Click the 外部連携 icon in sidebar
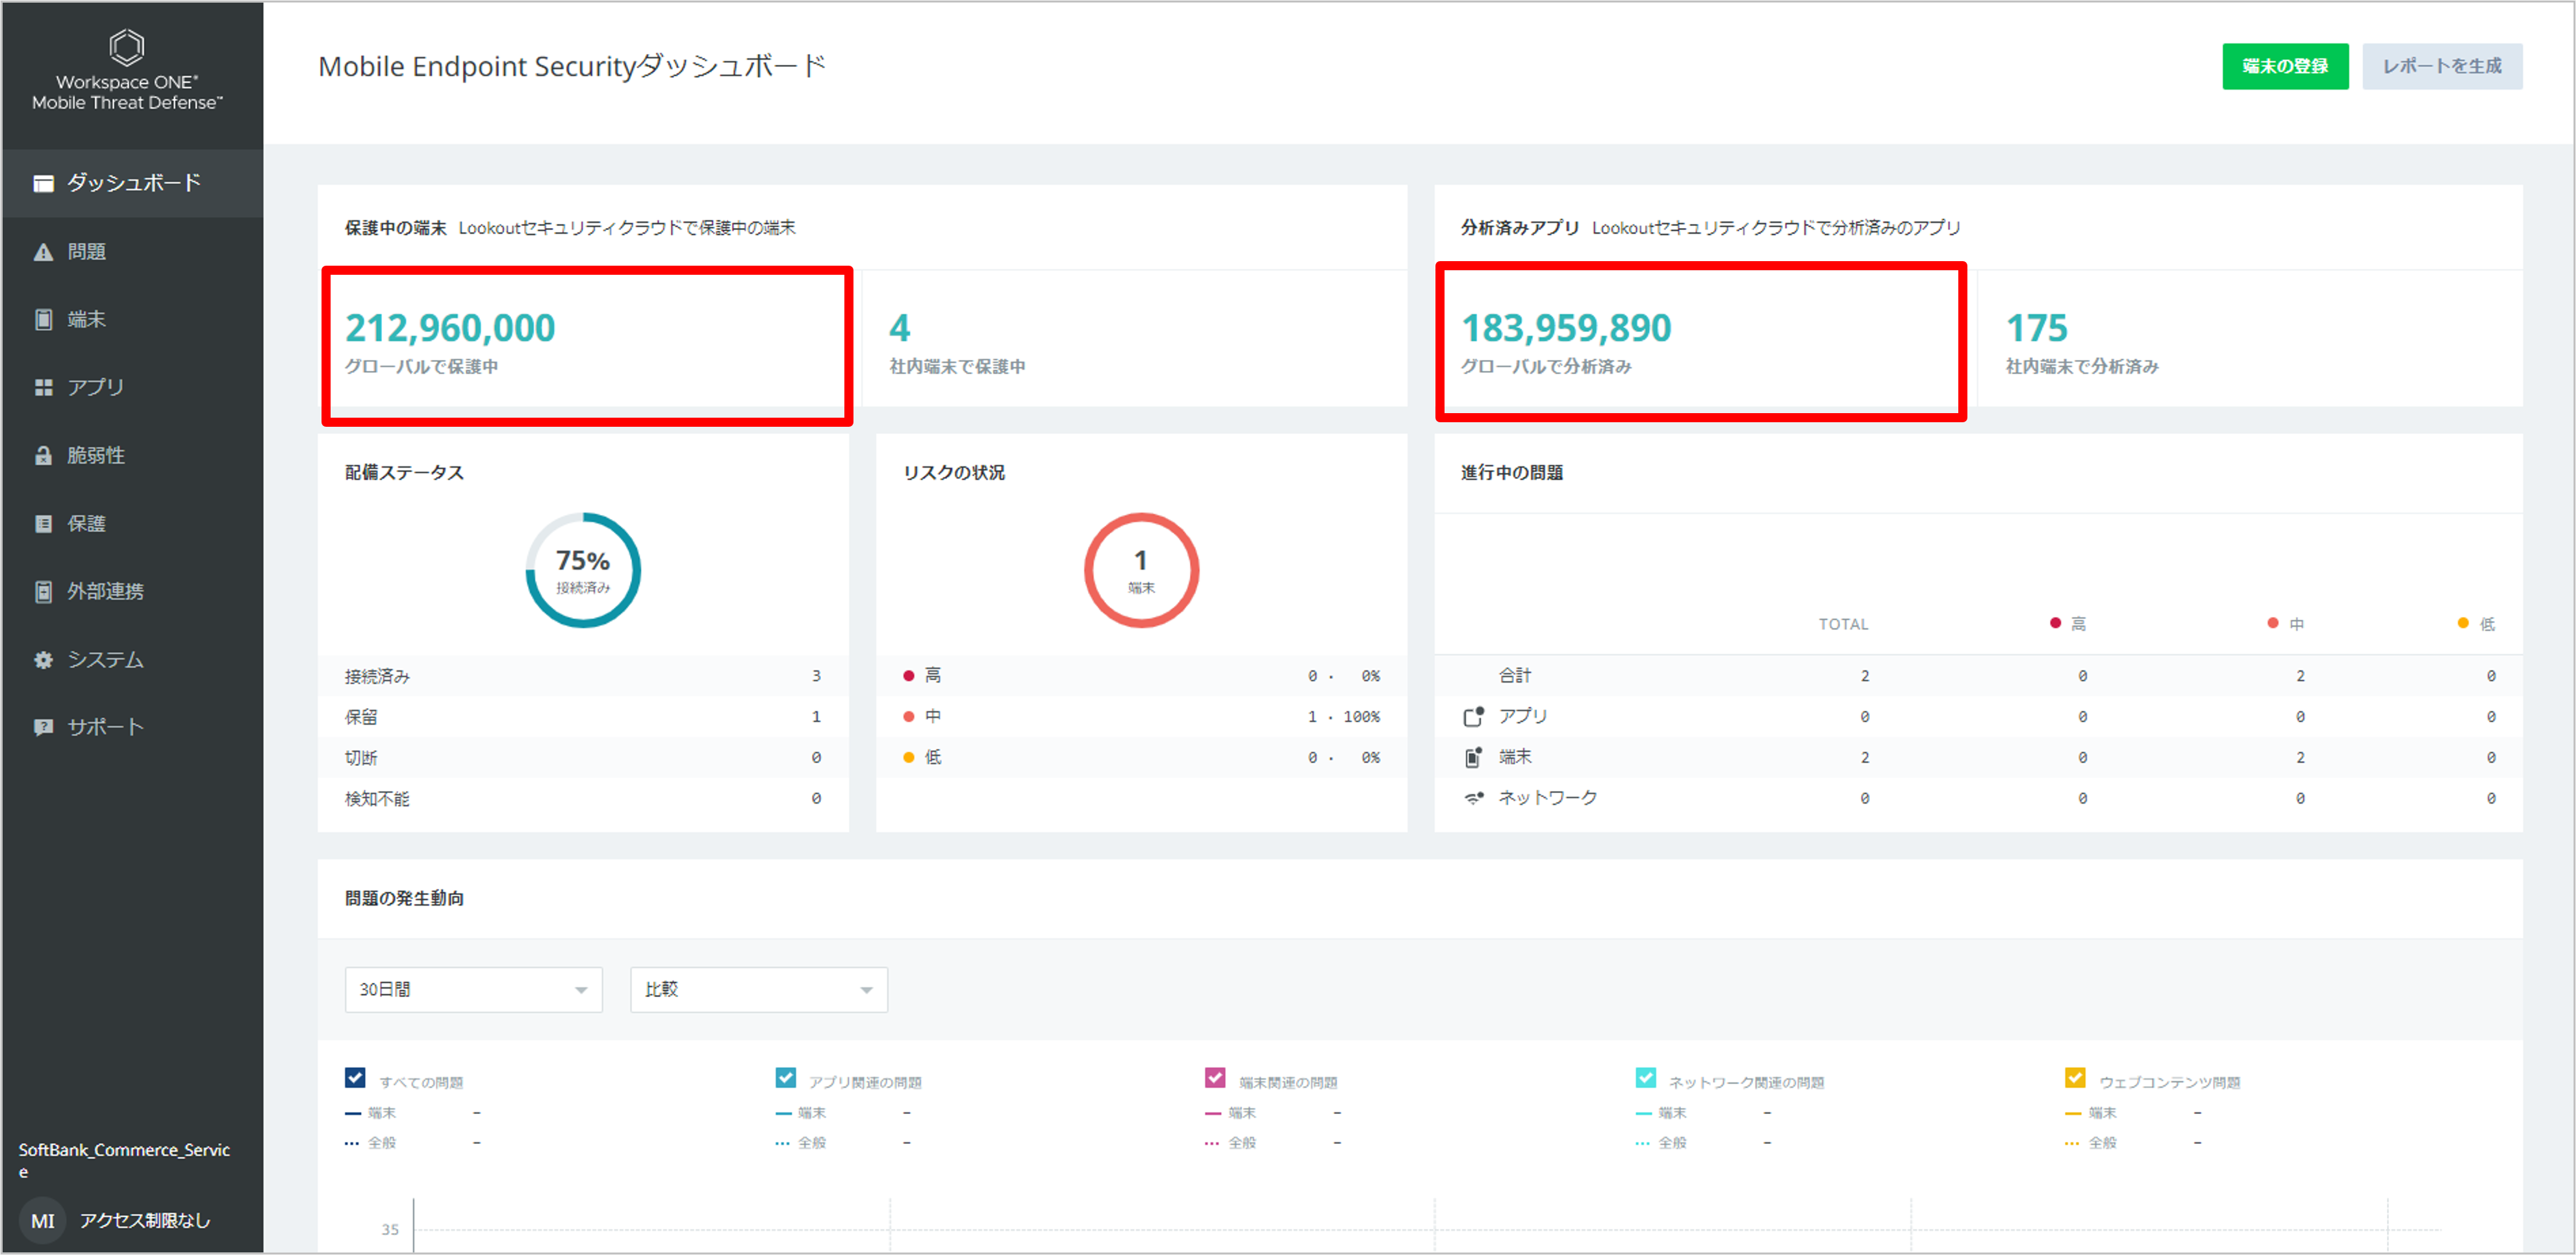Image resolution: width=2576 pixels, height=1255 pixels. 43,592
